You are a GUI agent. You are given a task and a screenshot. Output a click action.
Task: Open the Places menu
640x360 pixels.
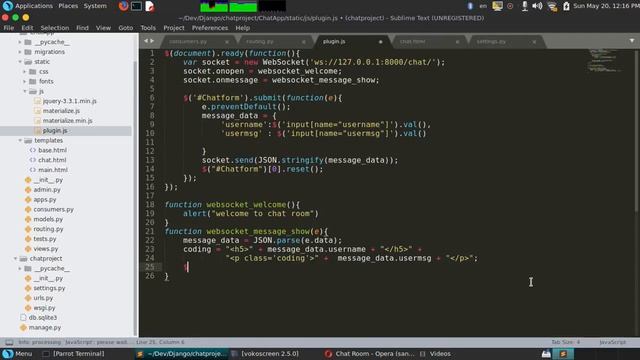point(68,6)
